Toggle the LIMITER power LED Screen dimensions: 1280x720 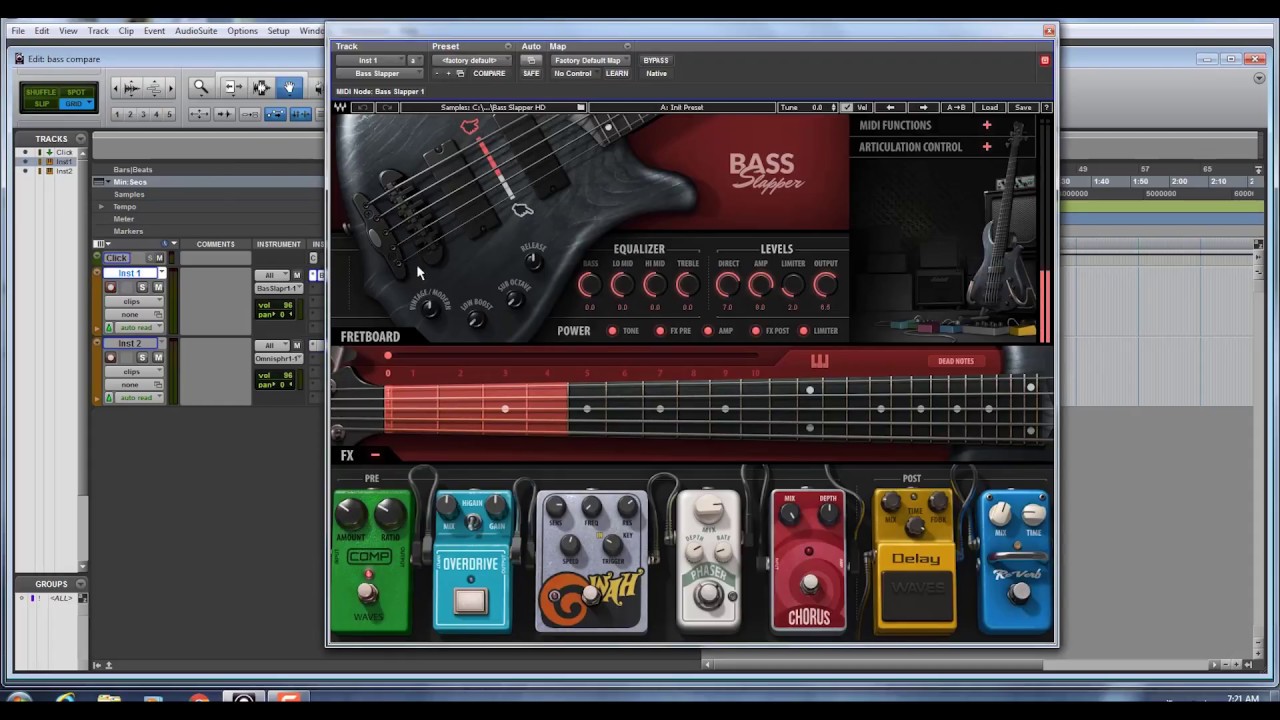point(804,331)
